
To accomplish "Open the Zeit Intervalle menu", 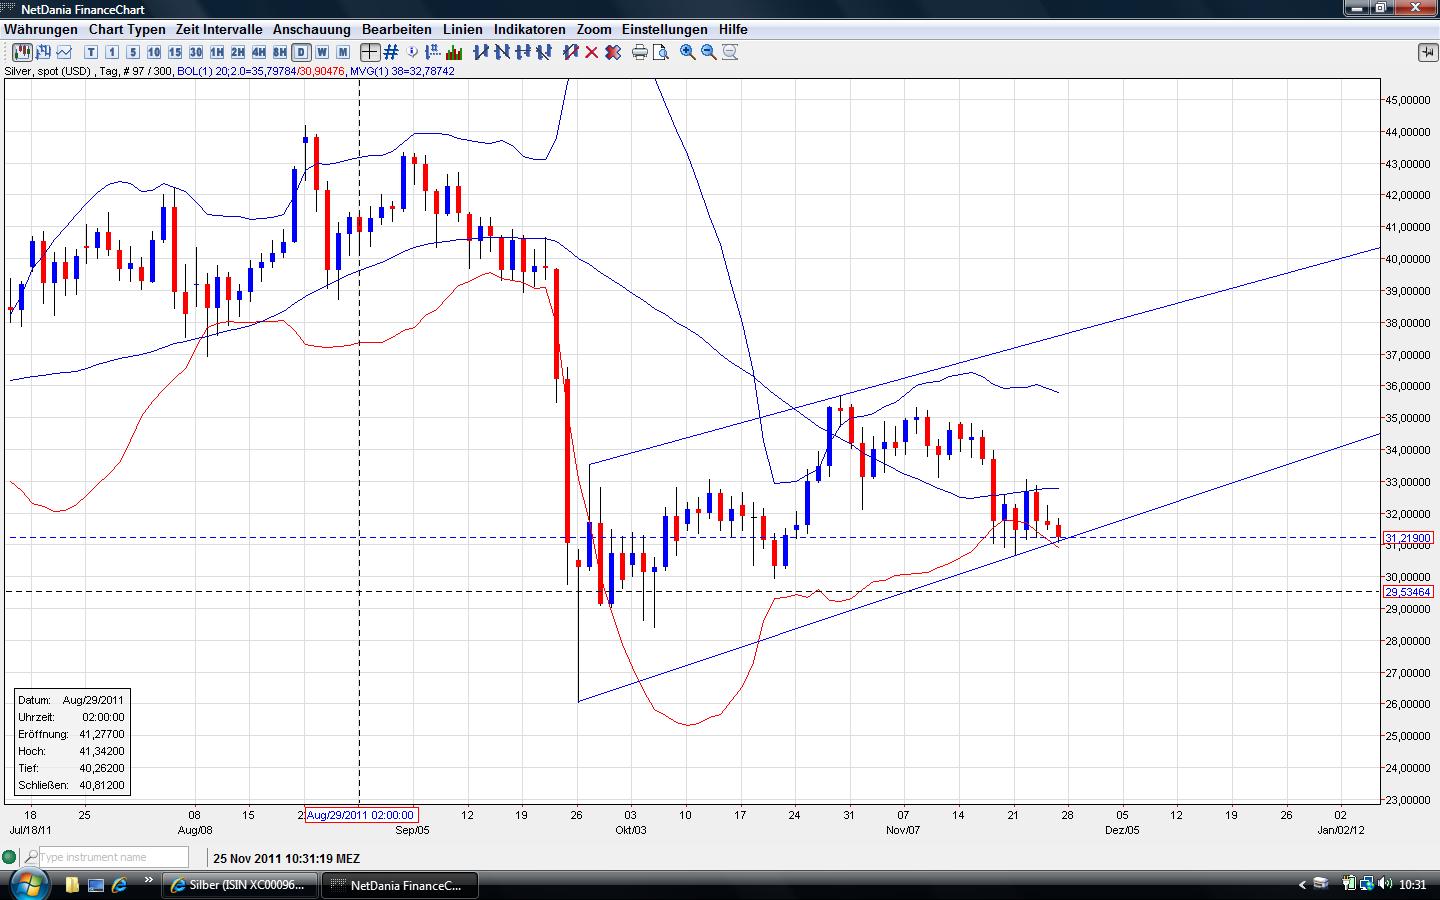I will [219, 30].
